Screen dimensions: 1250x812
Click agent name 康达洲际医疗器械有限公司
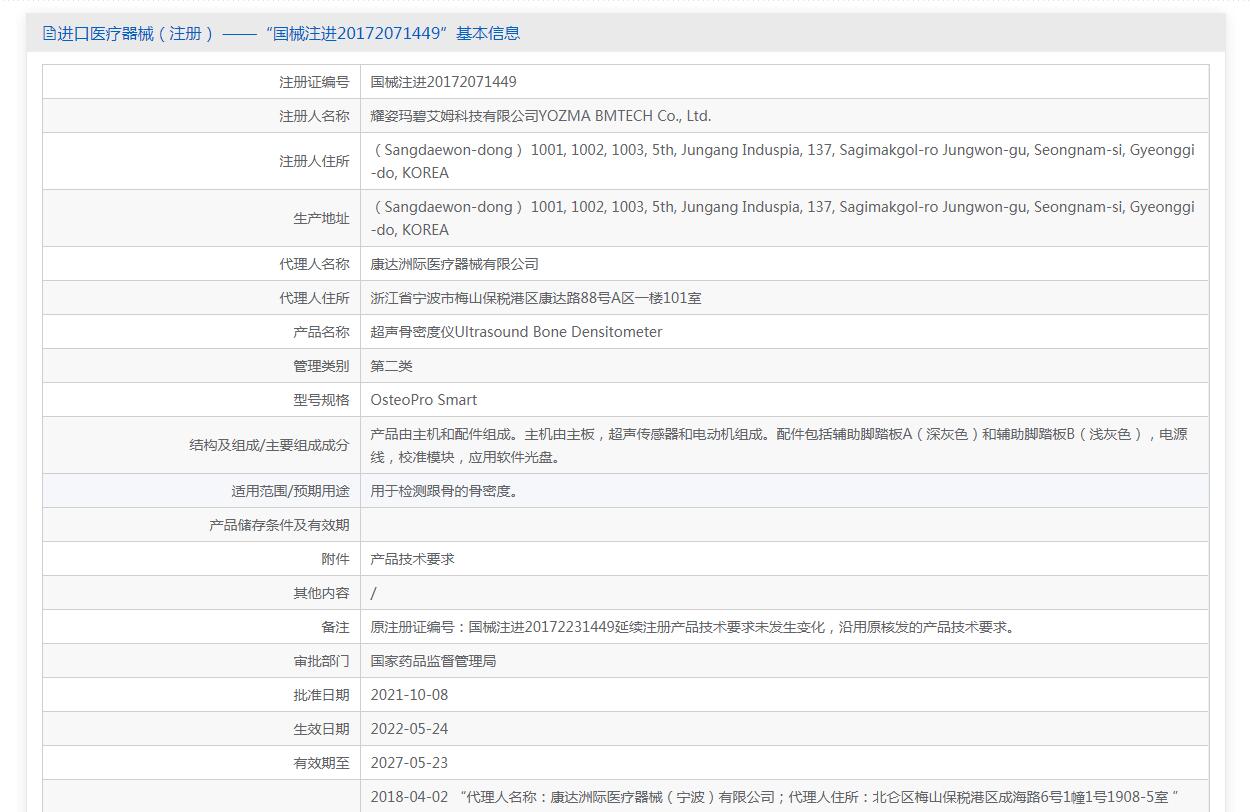[454, 264]
